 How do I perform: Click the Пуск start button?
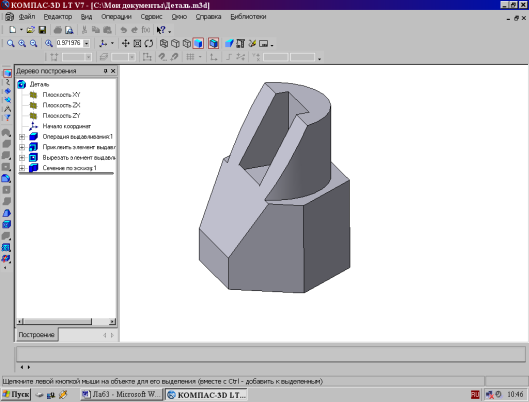click(x=16, y=394)
